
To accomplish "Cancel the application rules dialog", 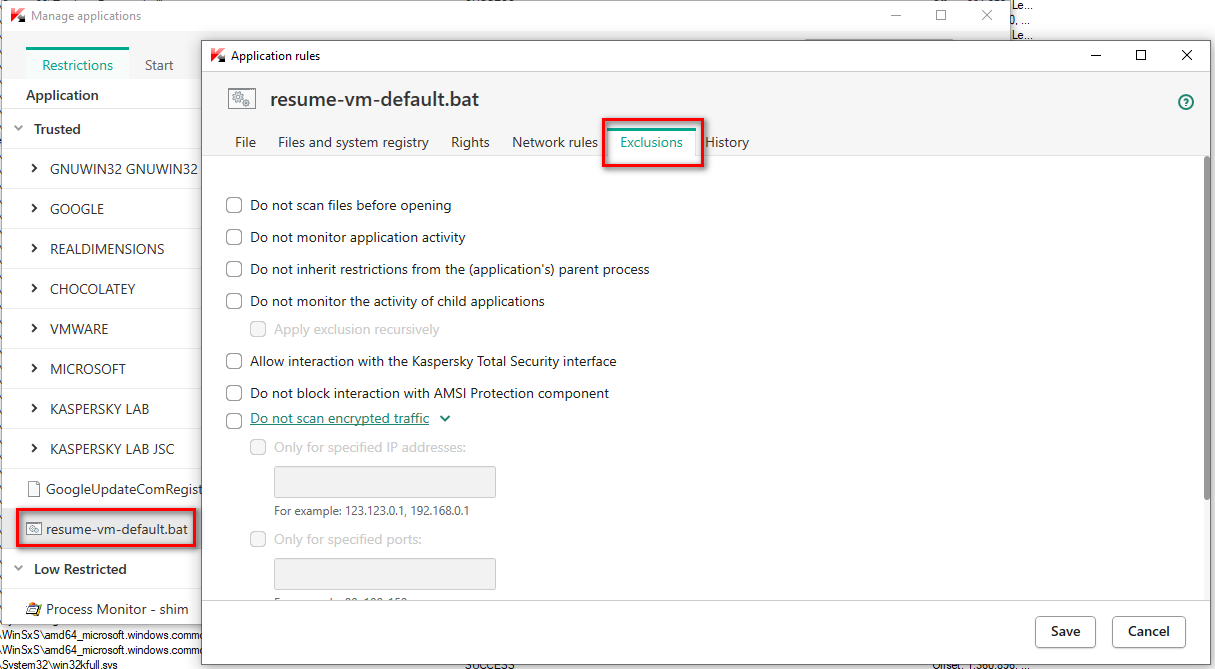I will pos(1148,631).
